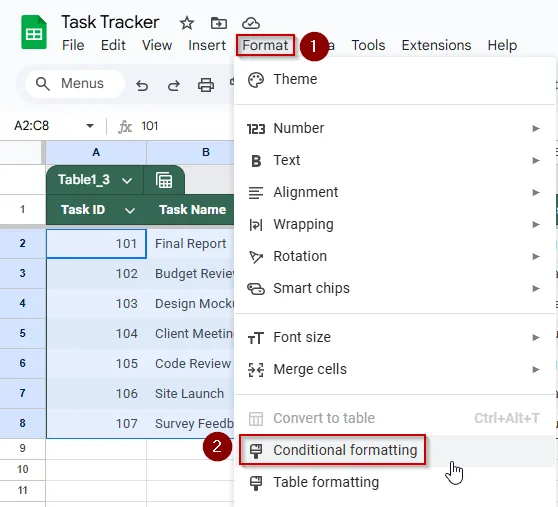Click cell containing 101
This screenshot has width=558, height=507.
96,244
